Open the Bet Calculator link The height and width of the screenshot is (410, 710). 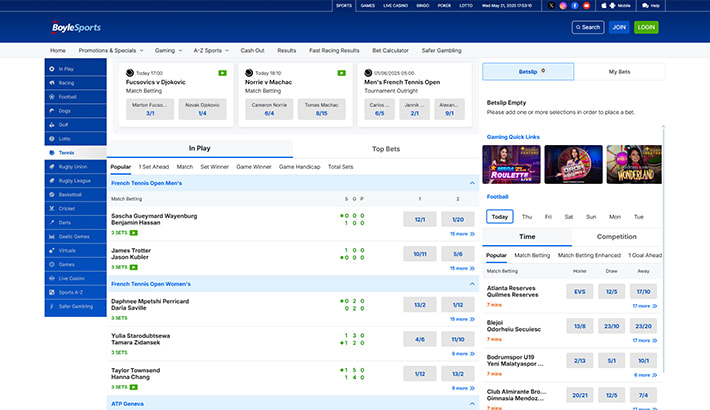pyautogui.click(x=390, y=50)
